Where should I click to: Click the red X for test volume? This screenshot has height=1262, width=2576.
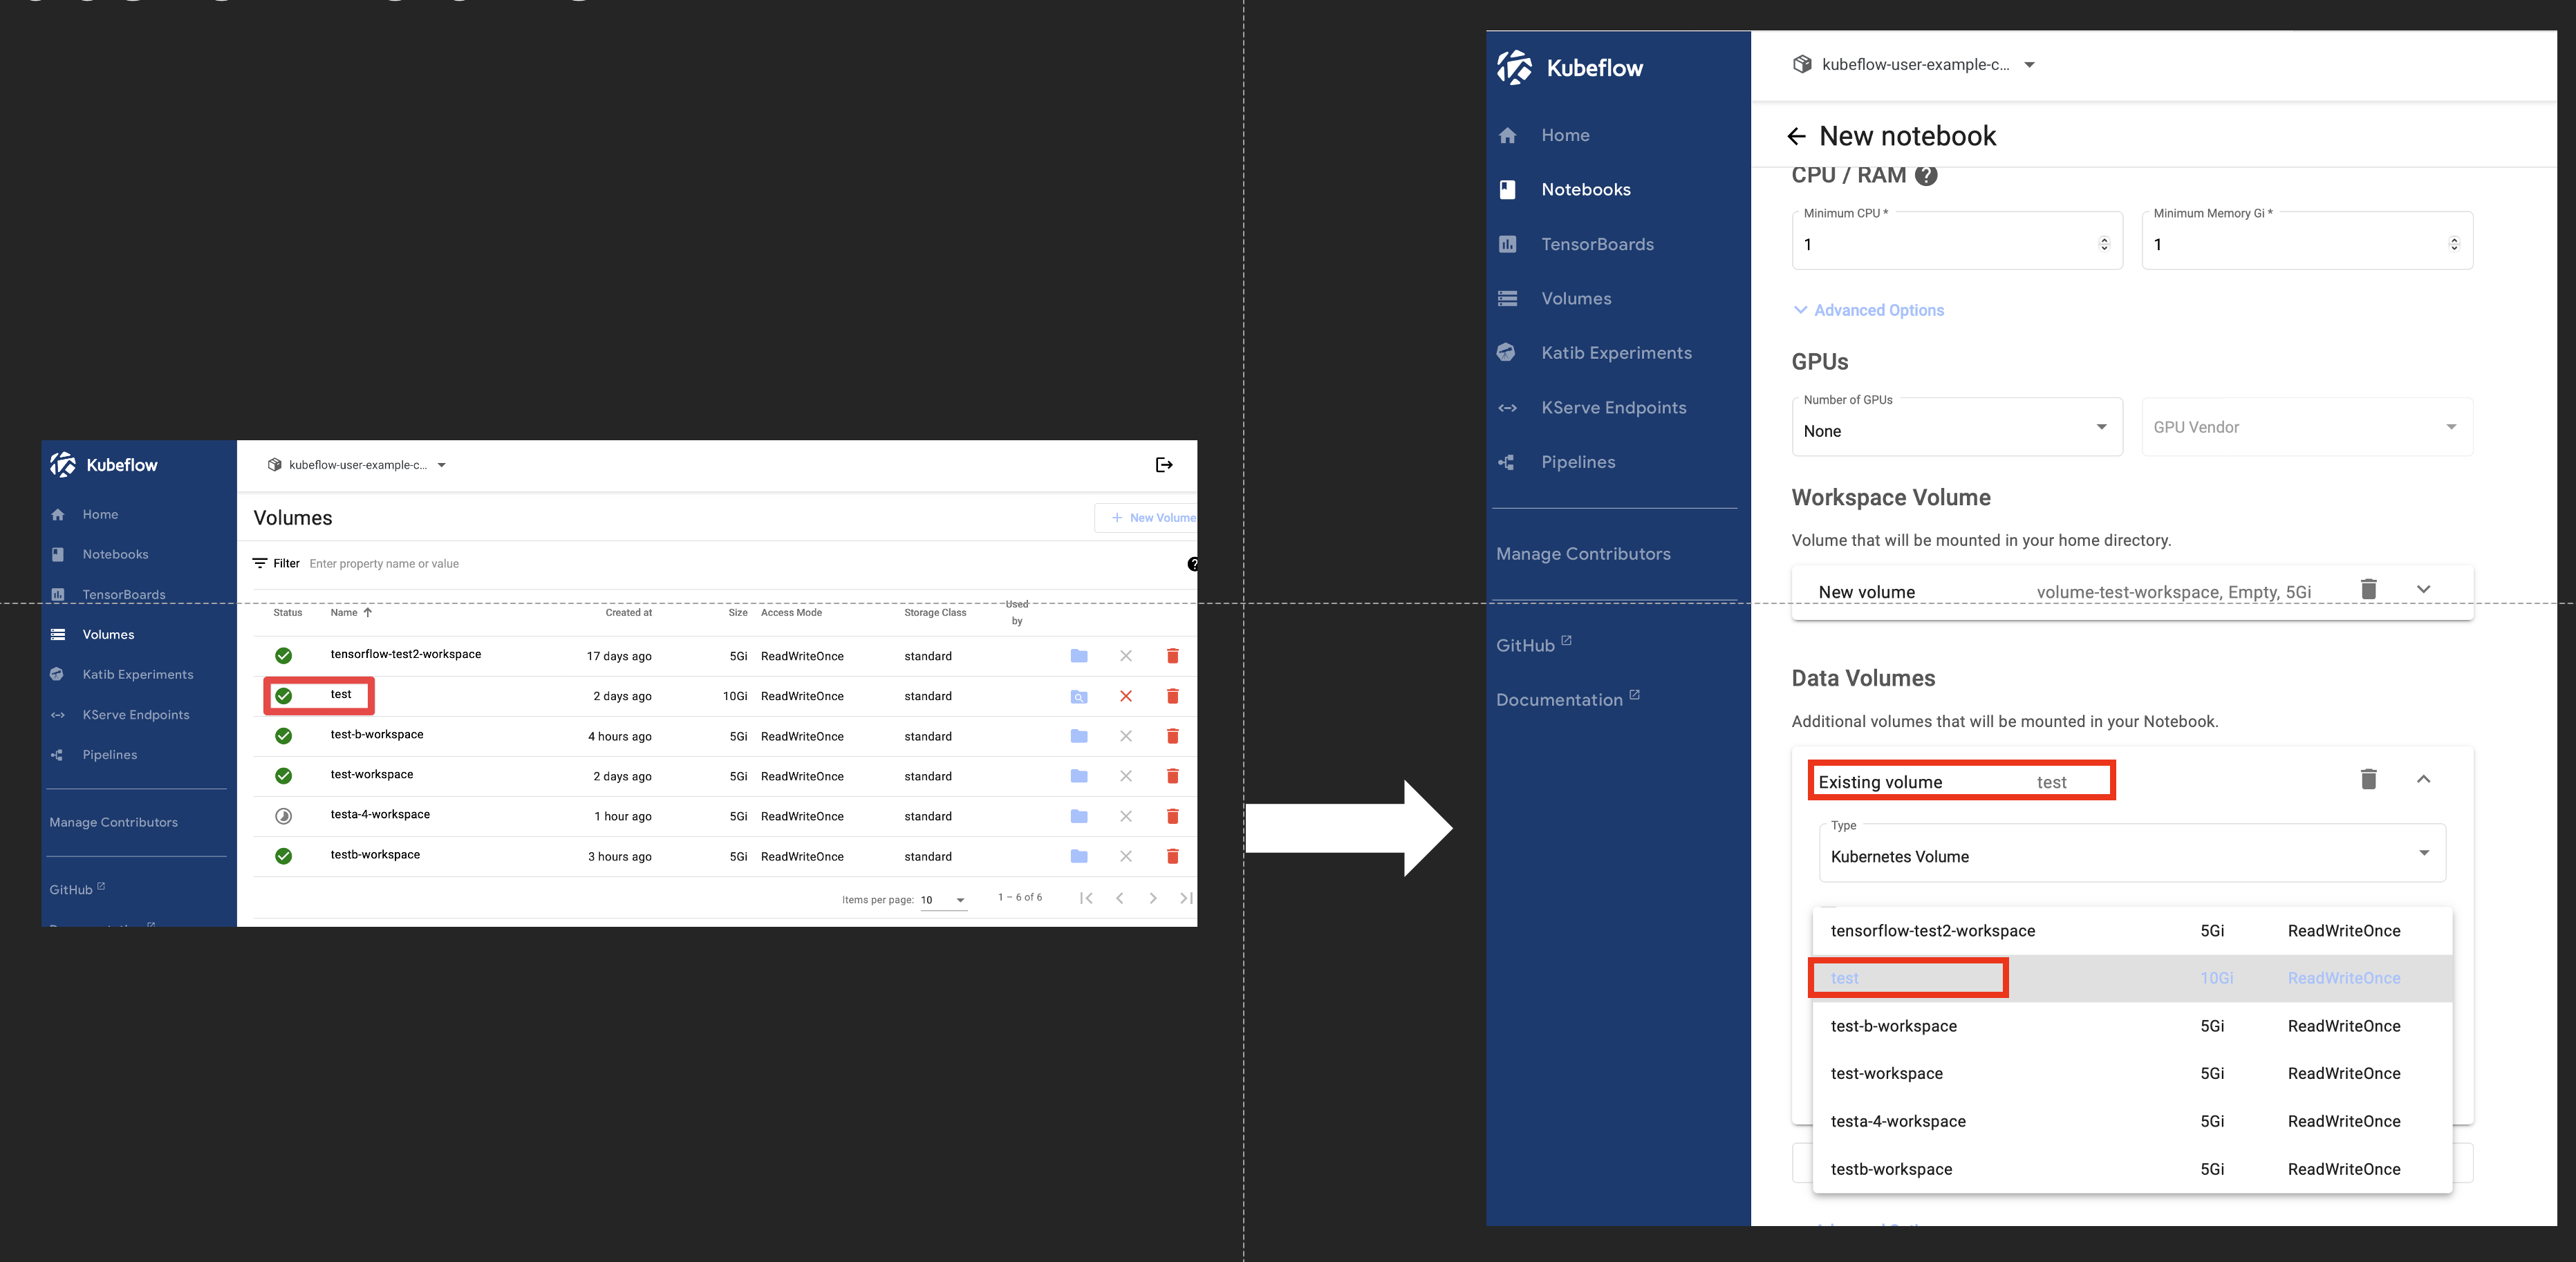click(x=1125, y=696)
